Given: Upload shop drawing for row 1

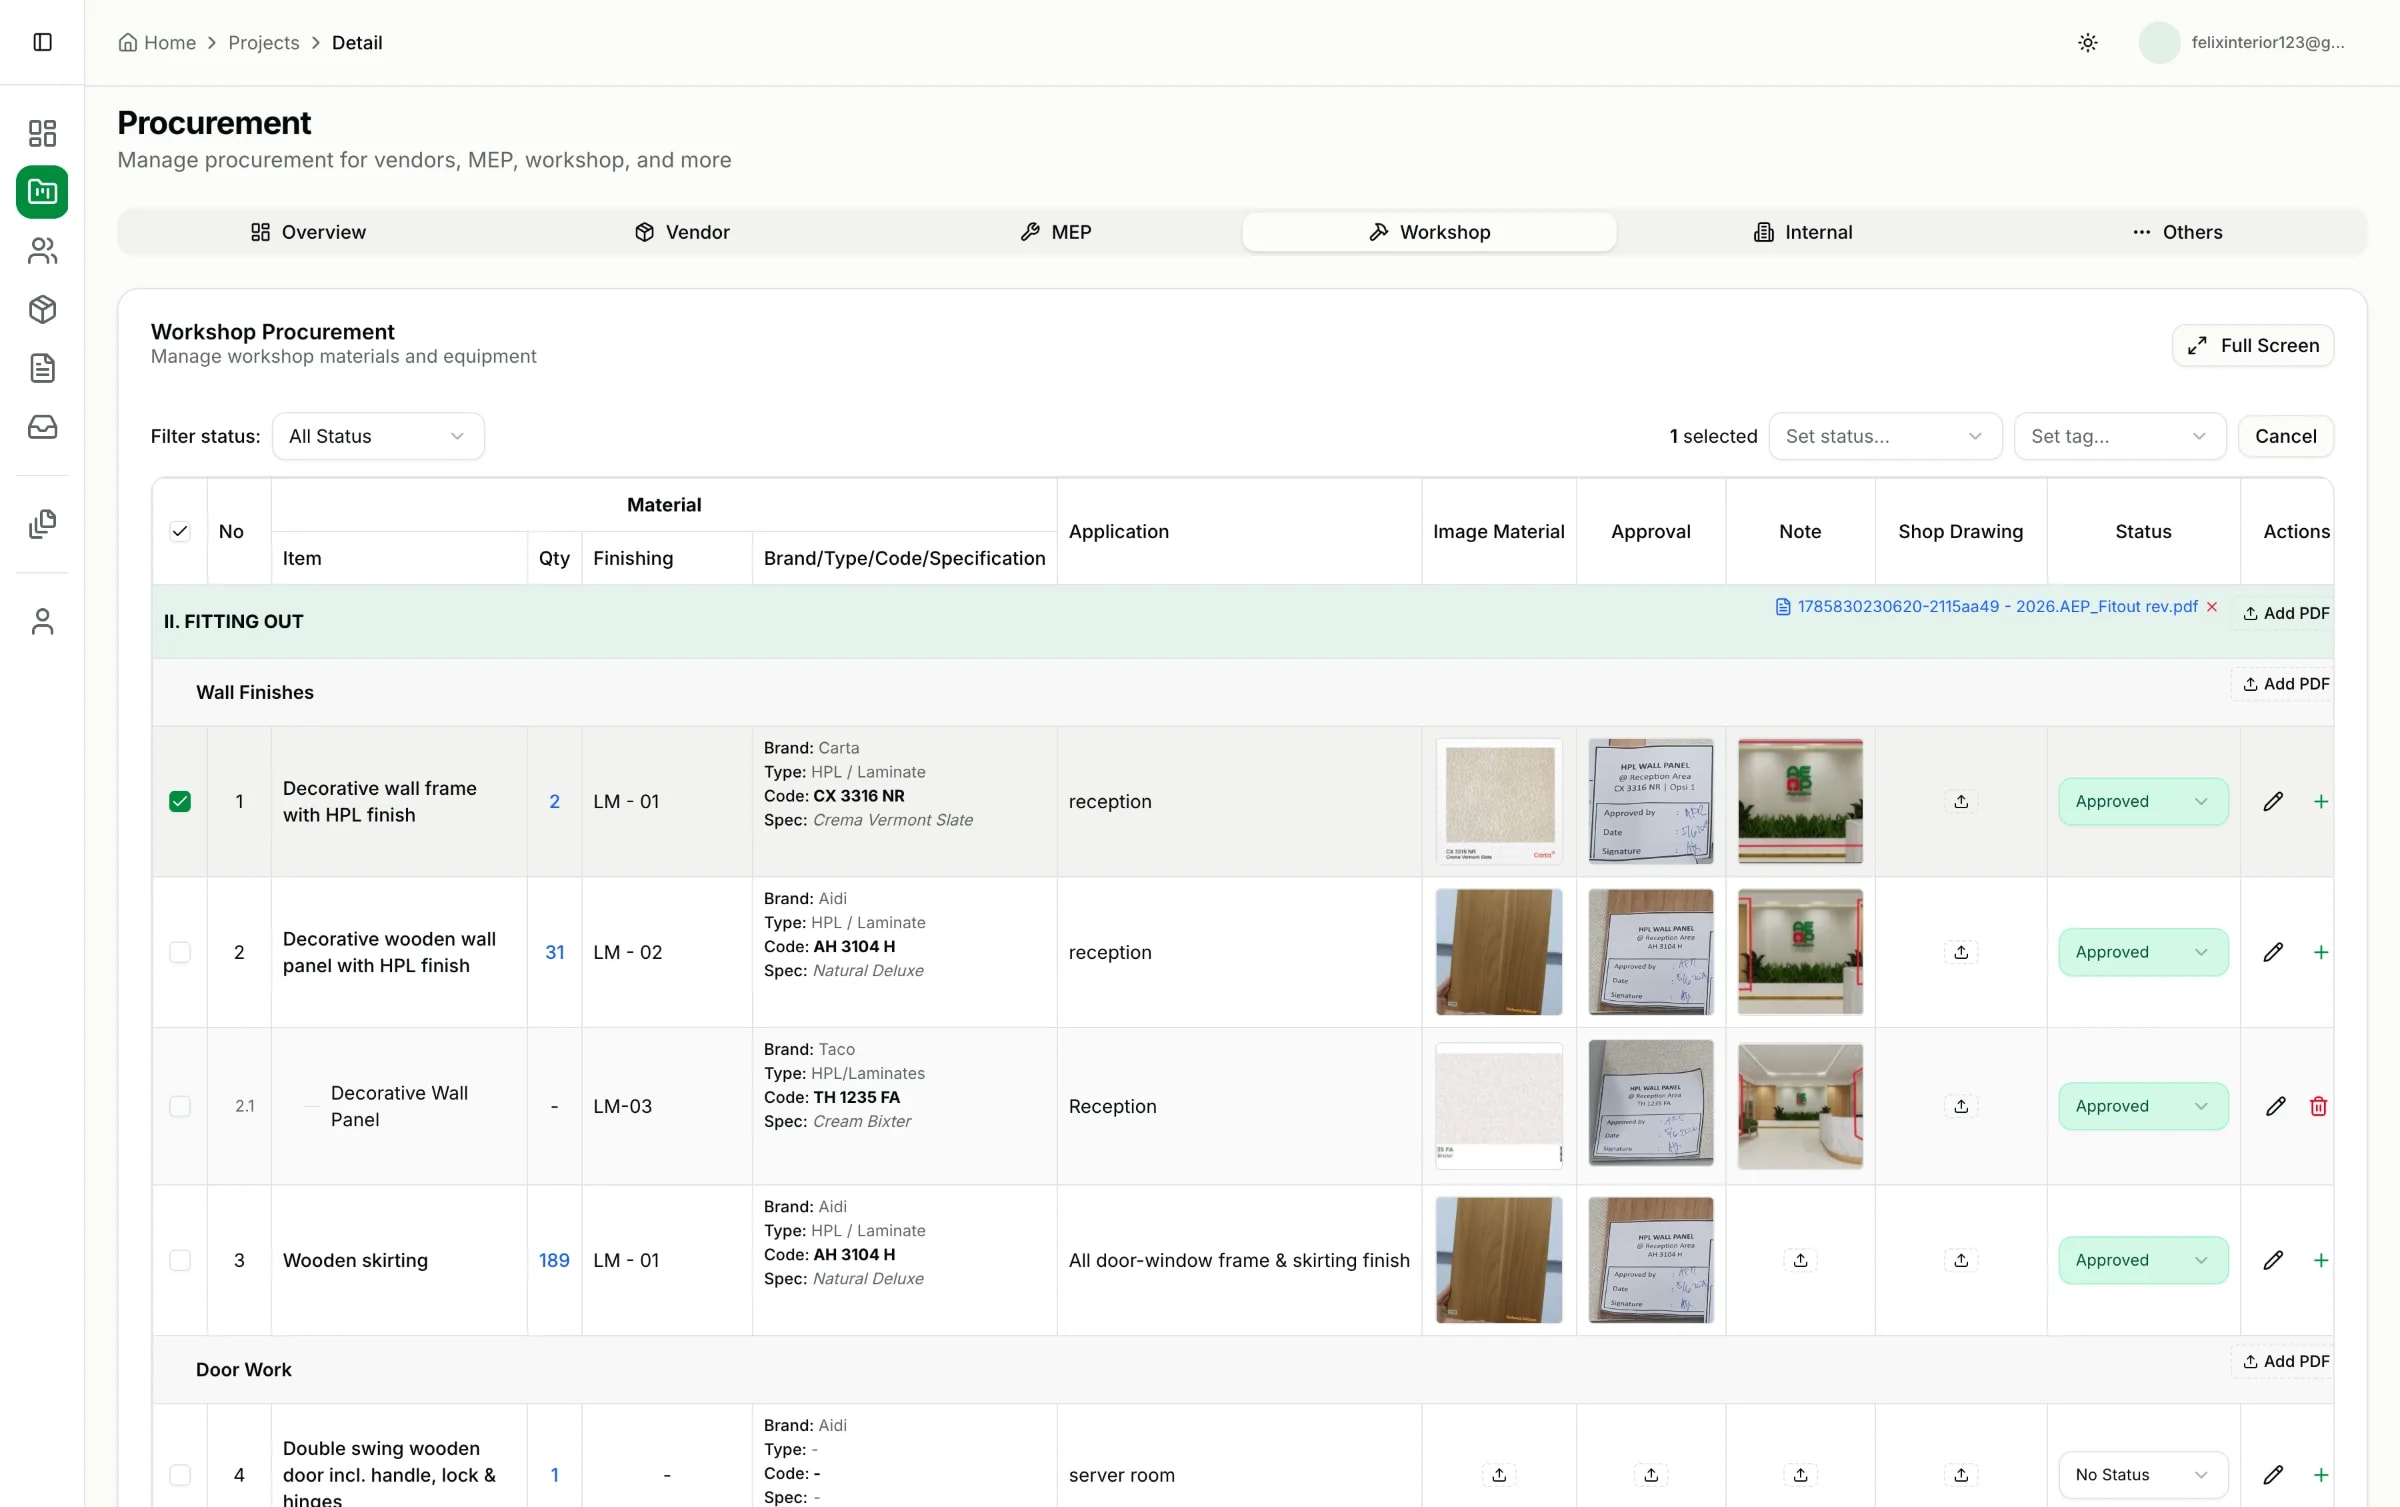Looking at the screenshot, I should tap(1961, 801).
